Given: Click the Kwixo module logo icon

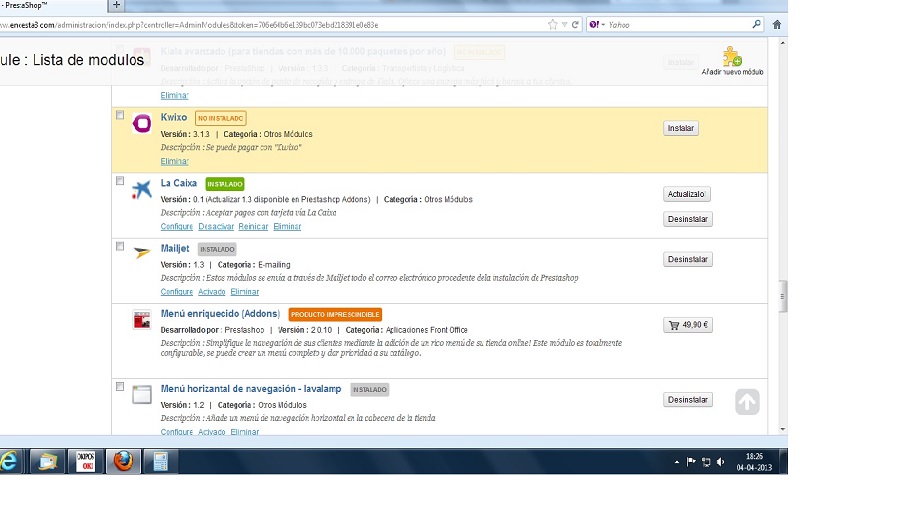Looking at the screenshot, I should pos(142,123).
